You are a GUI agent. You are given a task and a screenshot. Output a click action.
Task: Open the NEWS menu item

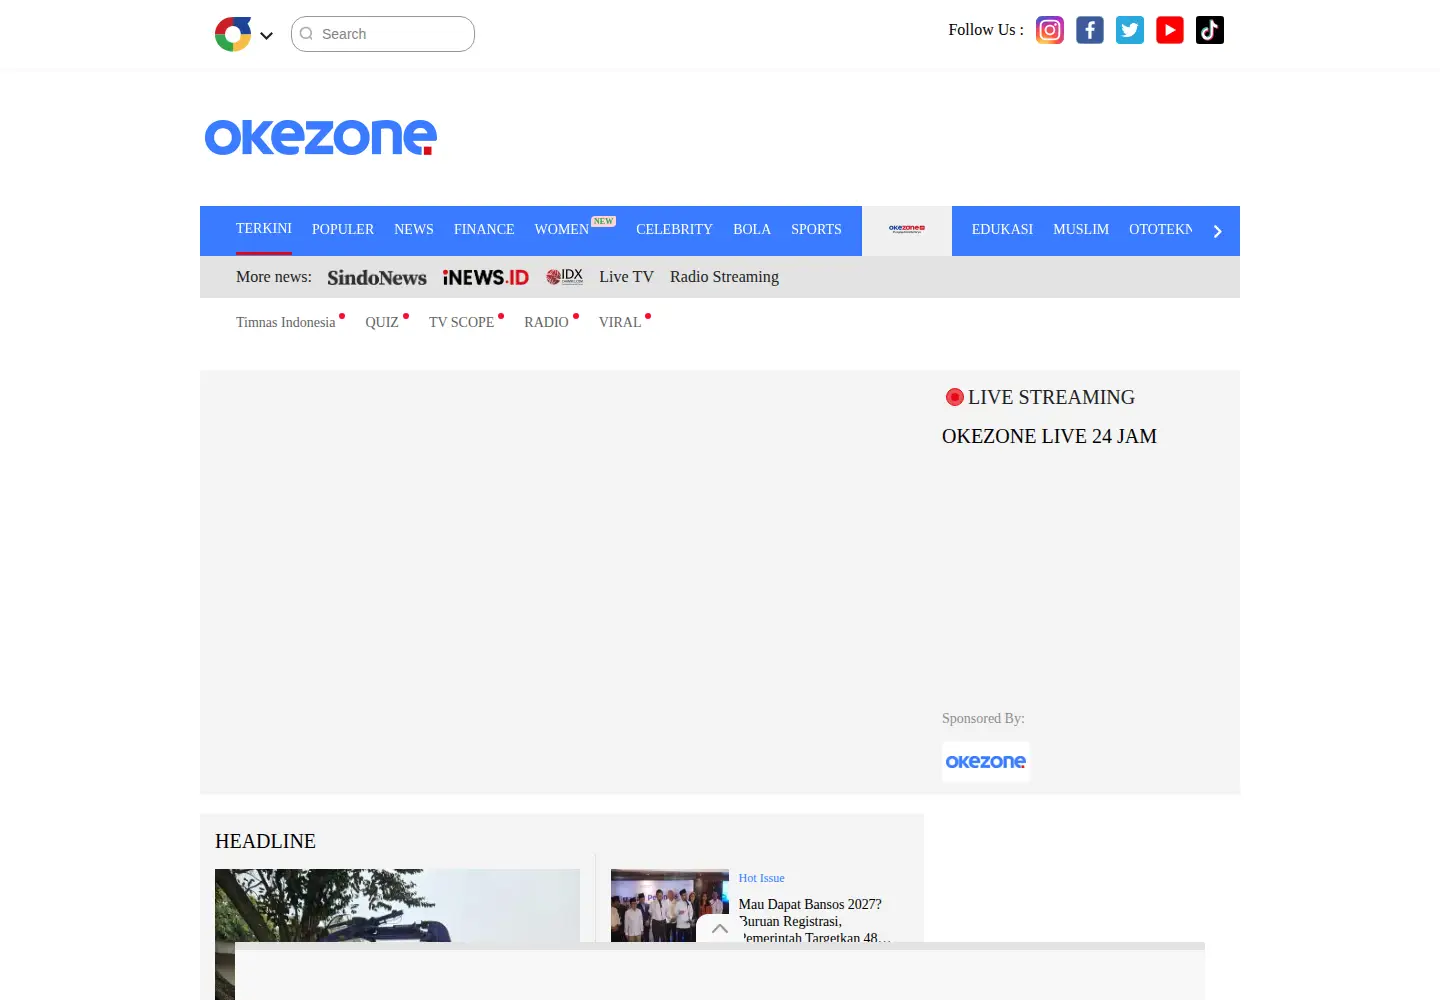coord(414,229)
